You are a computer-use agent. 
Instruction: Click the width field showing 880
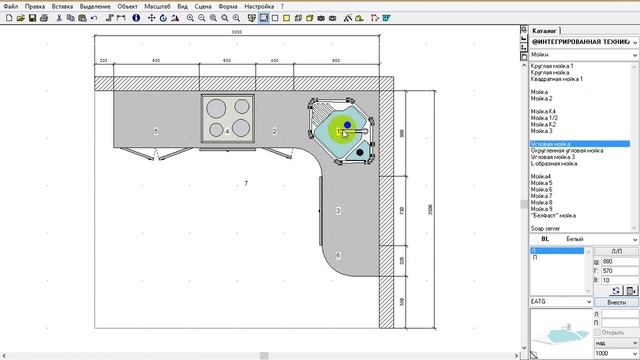click(x=620, y=262)
